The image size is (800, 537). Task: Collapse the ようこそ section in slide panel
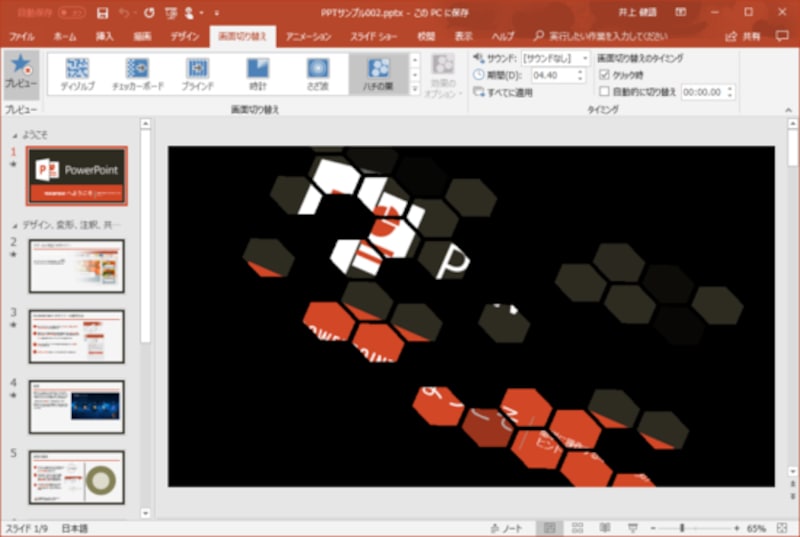pos(15,136)
